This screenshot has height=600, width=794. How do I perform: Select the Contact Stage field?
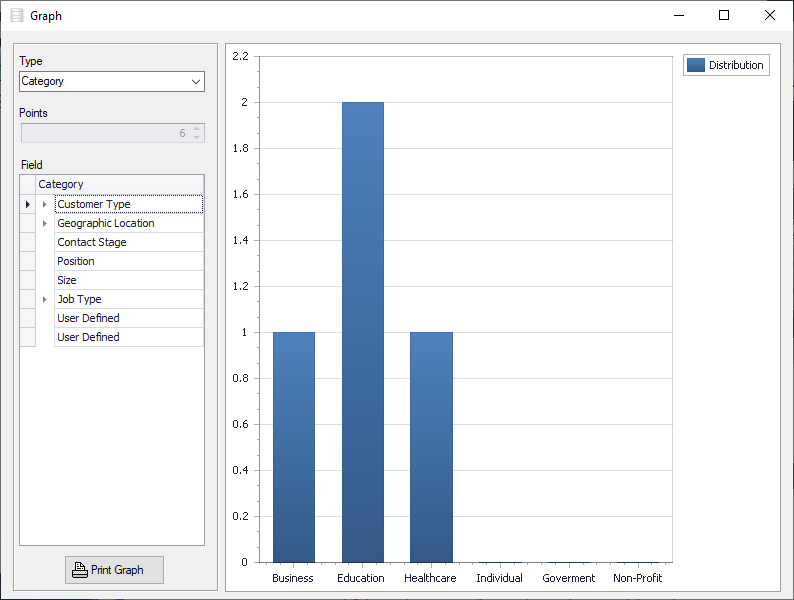[129, 242]
